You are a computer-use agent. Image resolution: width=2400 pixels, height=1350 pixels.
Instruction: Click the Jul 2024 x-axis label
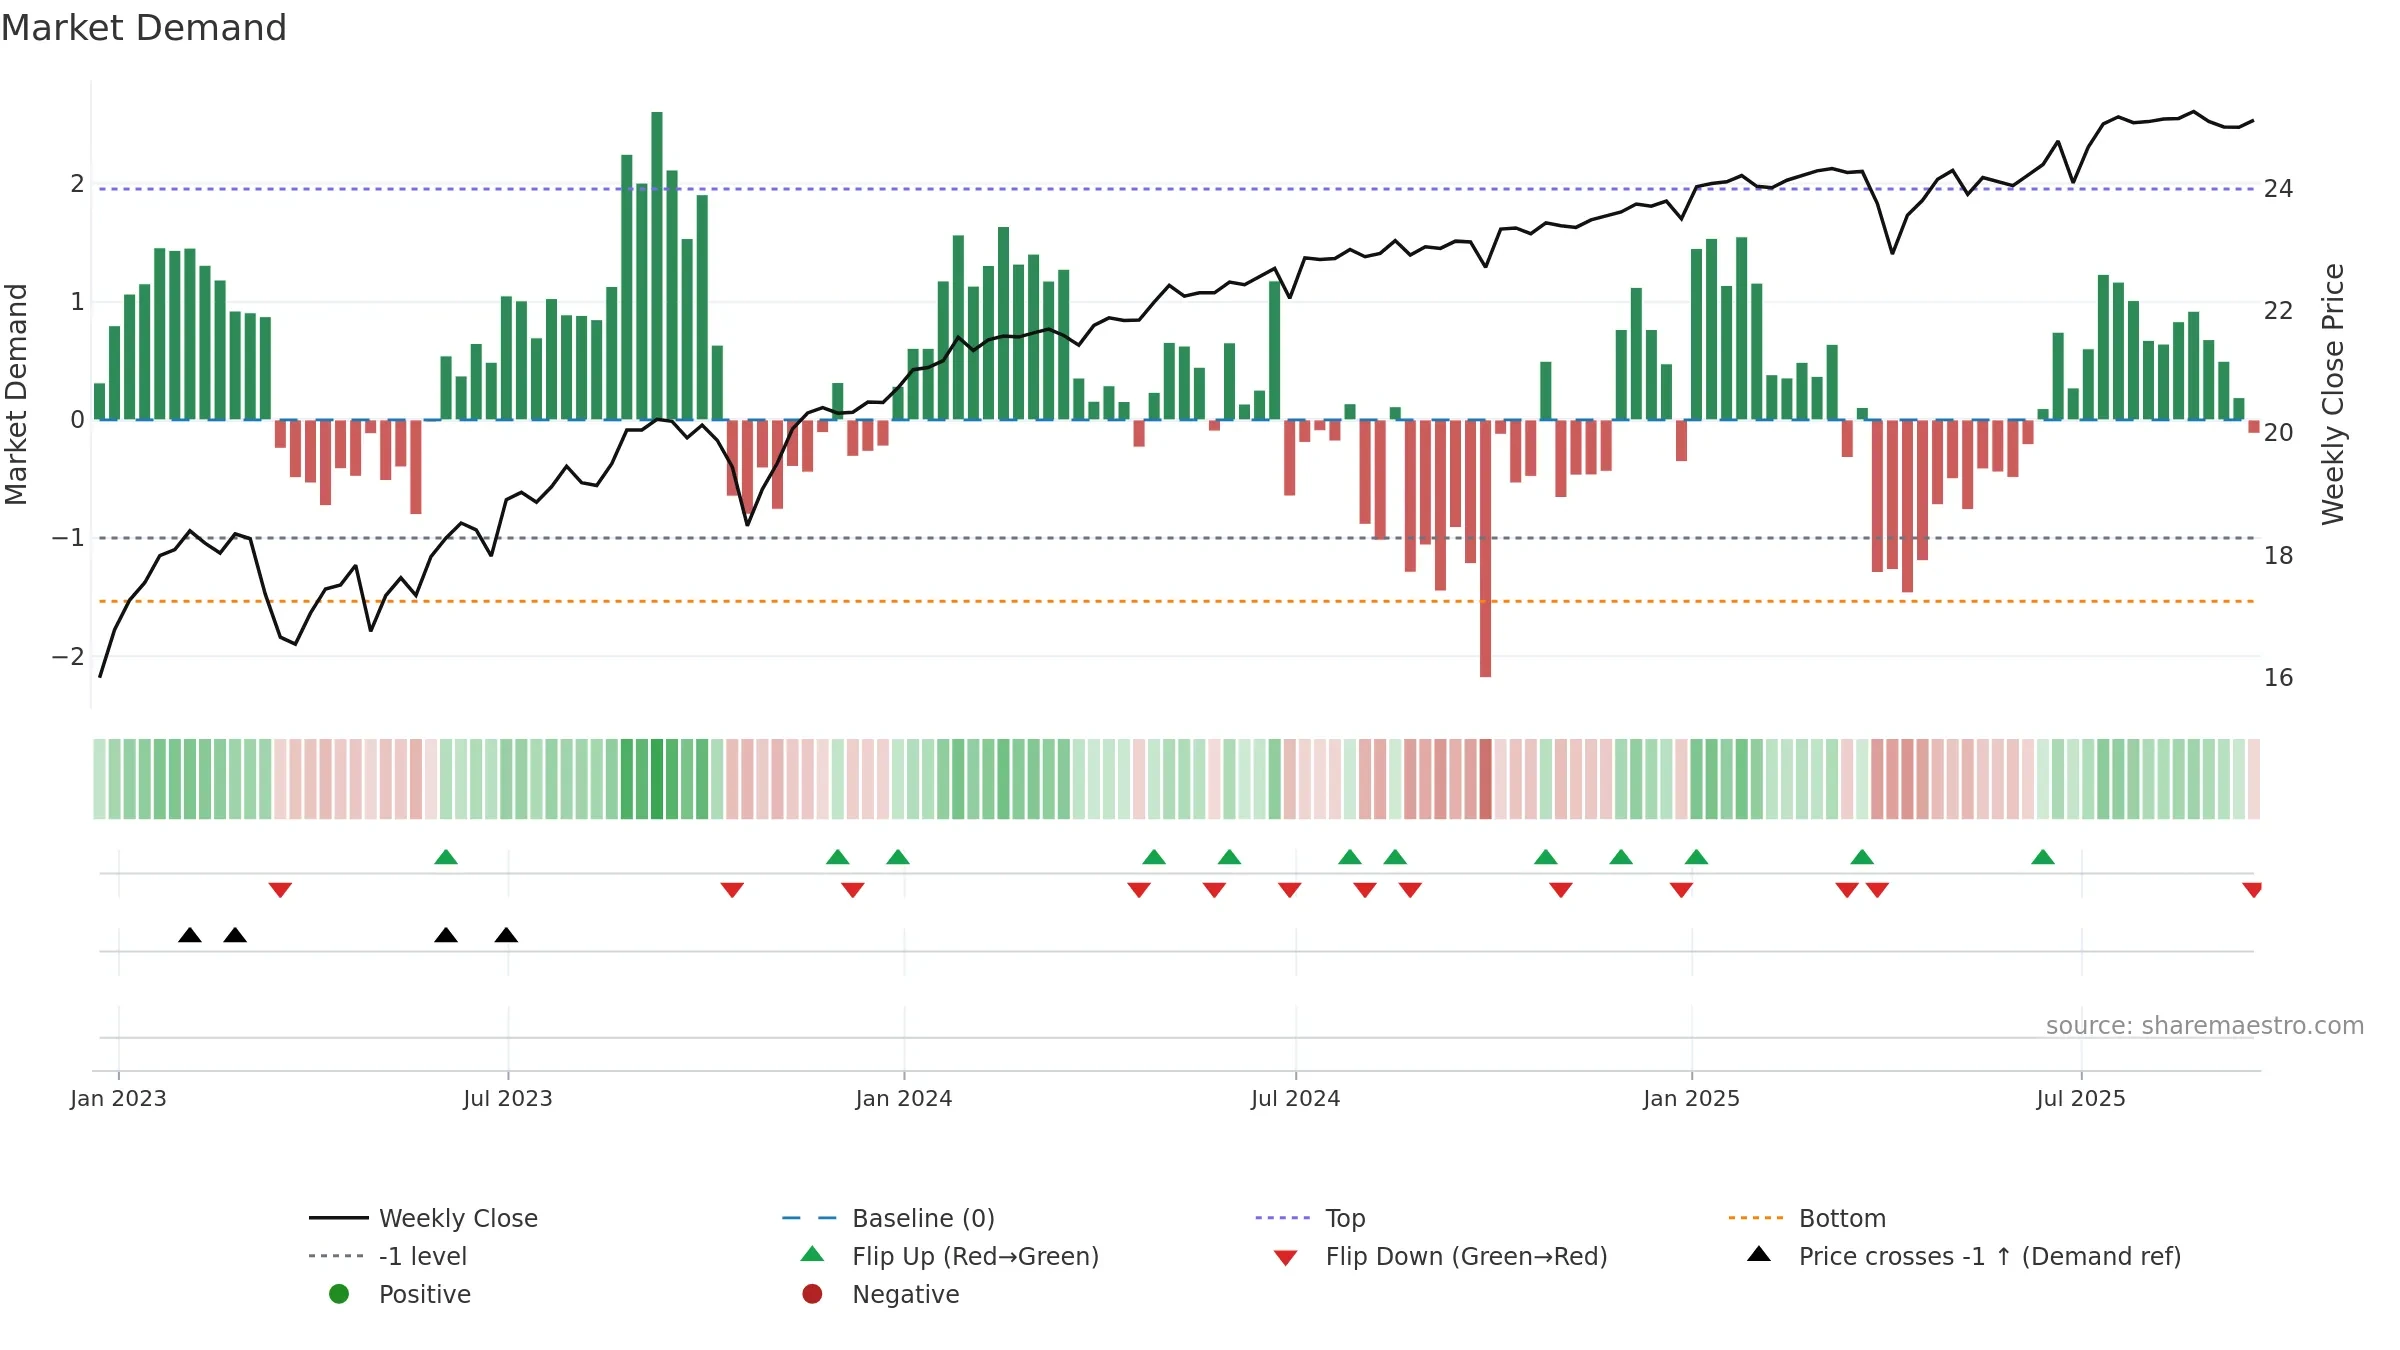pyautogui.click(x=1295, y=1098)
